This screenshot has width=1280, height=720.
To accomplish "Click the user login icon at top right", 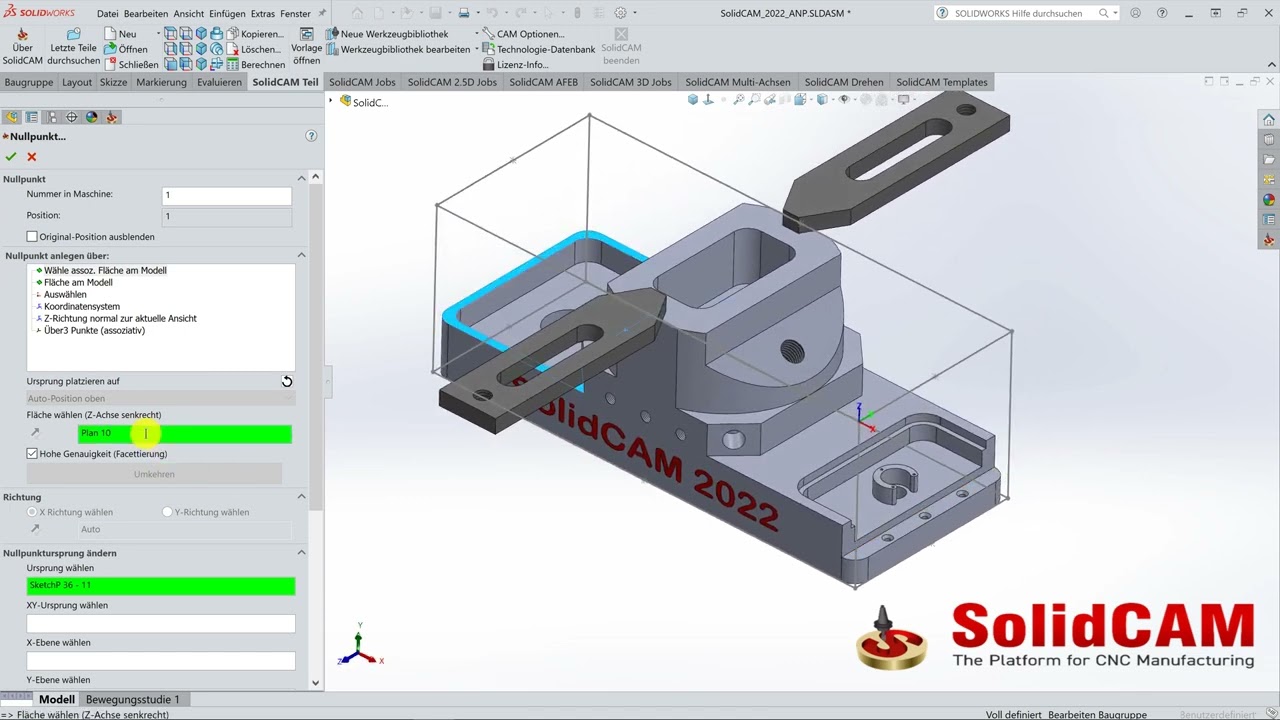I will (1138, 13).
